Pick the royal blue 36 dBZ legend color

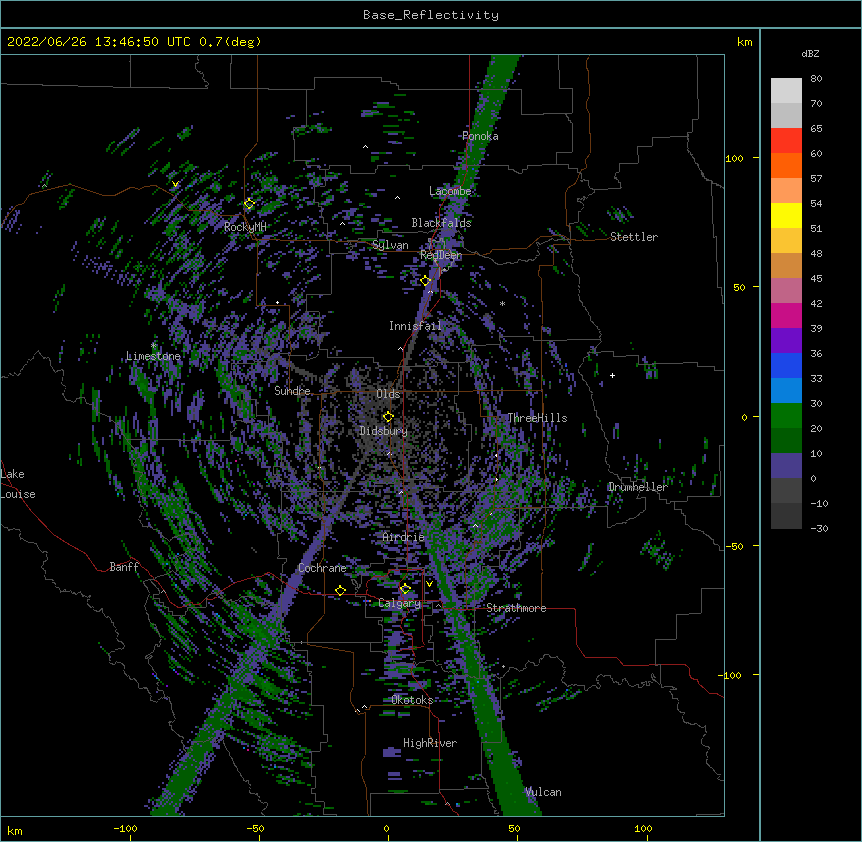(786, 365)
